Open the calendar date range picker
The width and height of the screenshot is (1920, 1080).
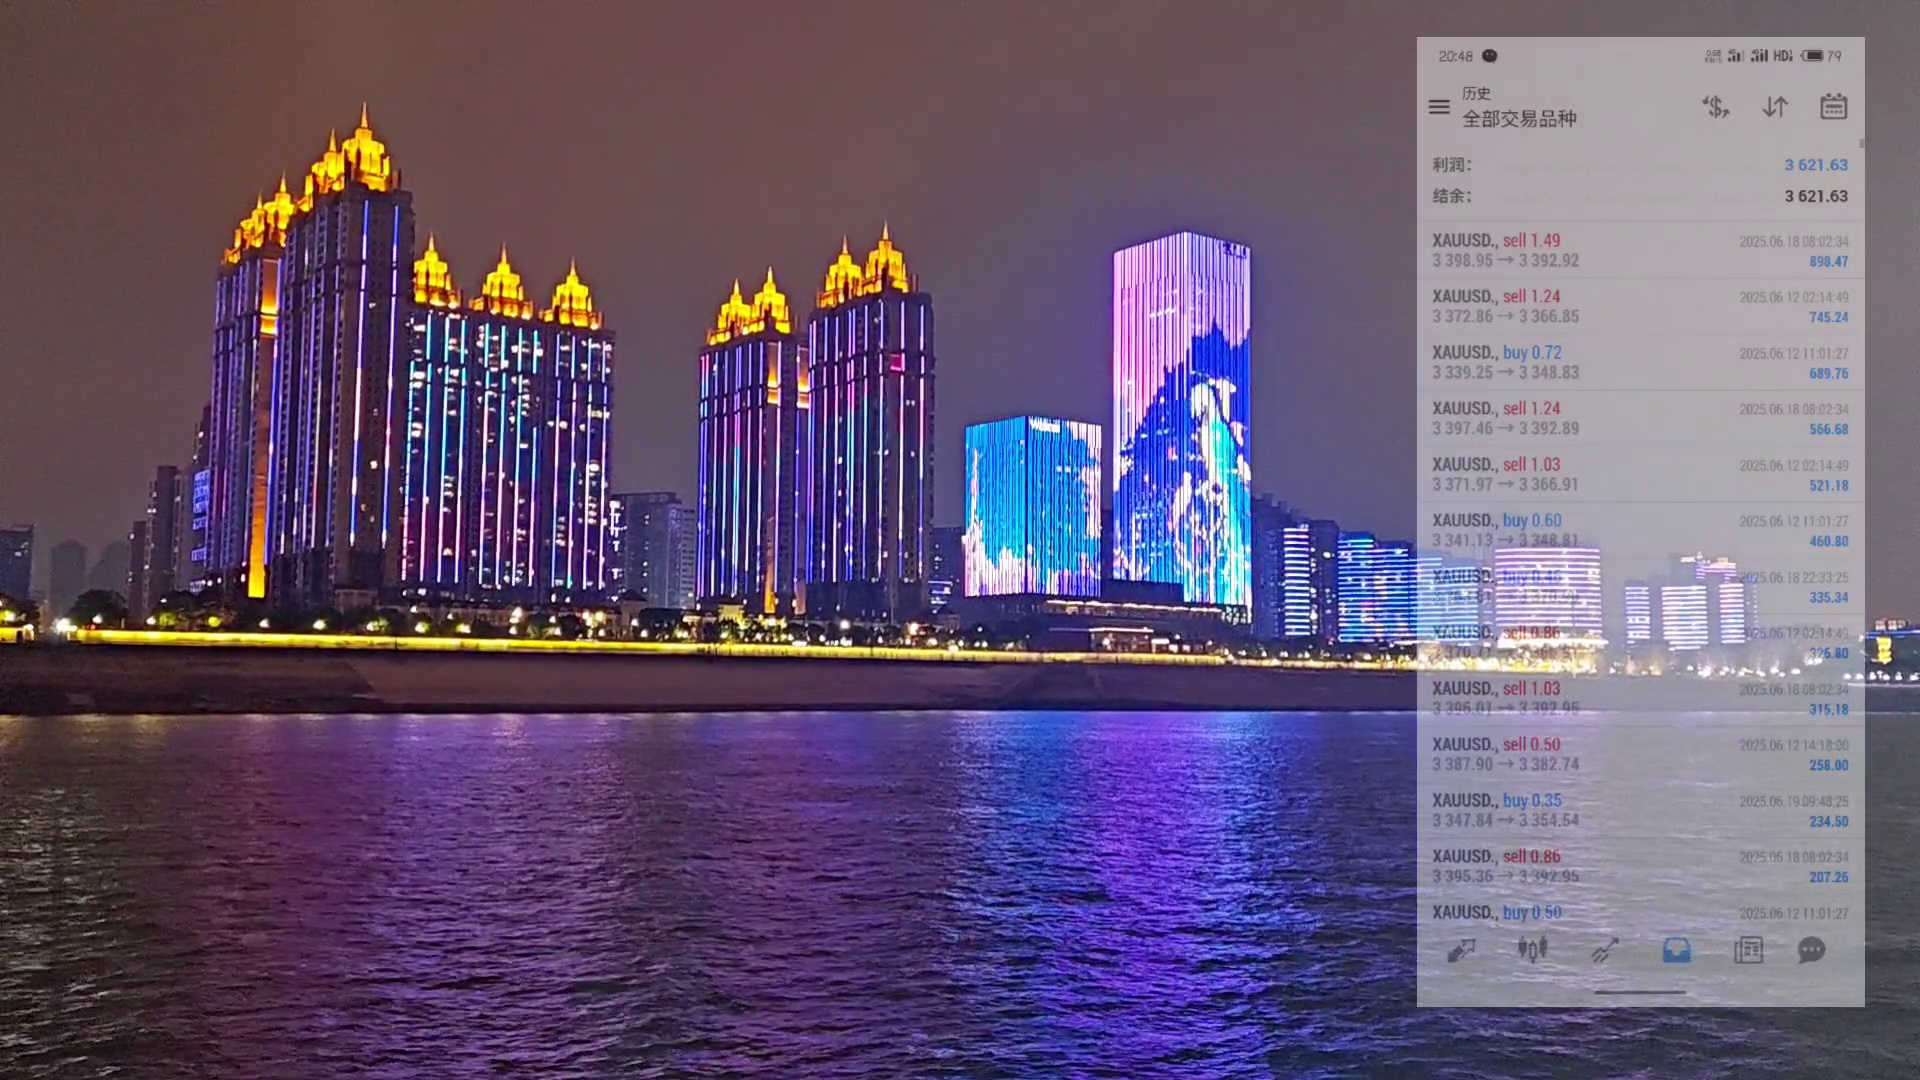pyautogui.click(x=1833, y=107)
